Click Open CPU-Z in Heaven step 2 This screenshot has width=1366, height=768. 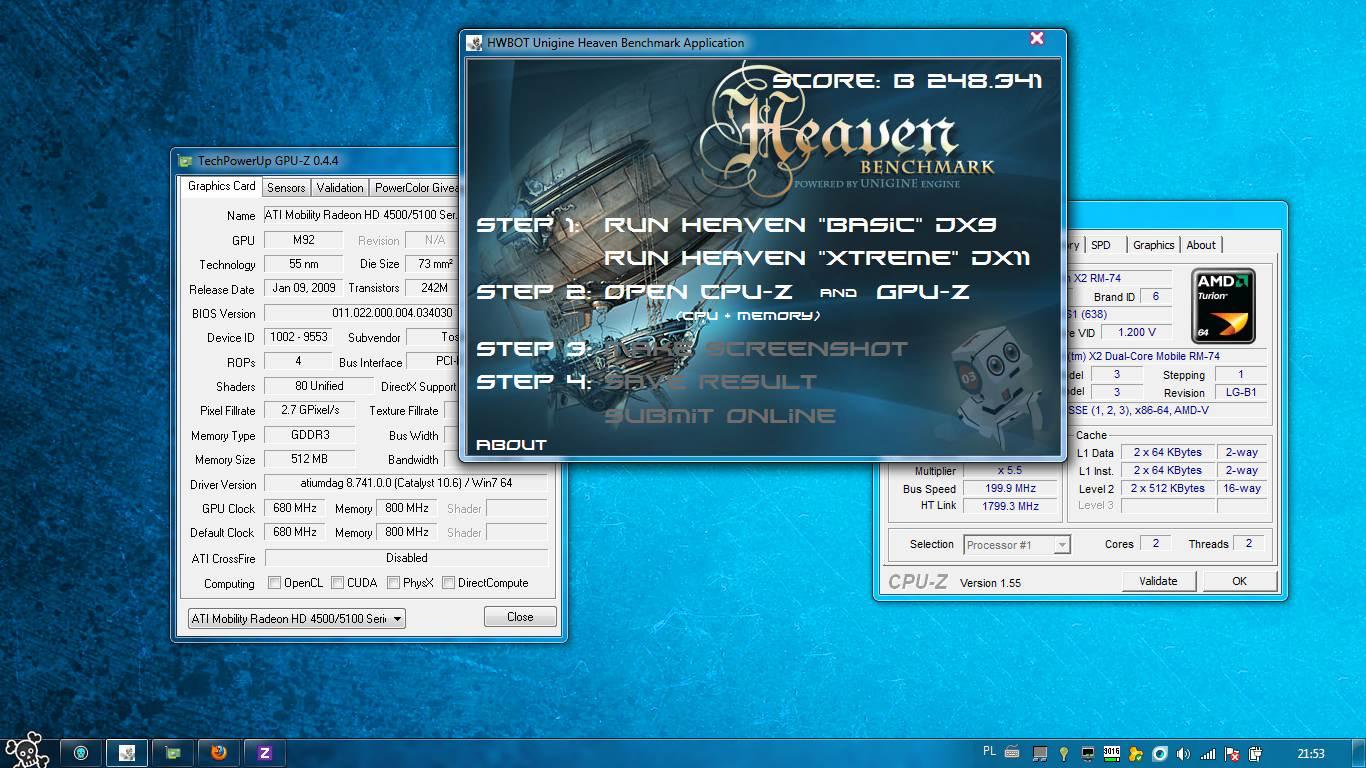[x=699, y=293]
